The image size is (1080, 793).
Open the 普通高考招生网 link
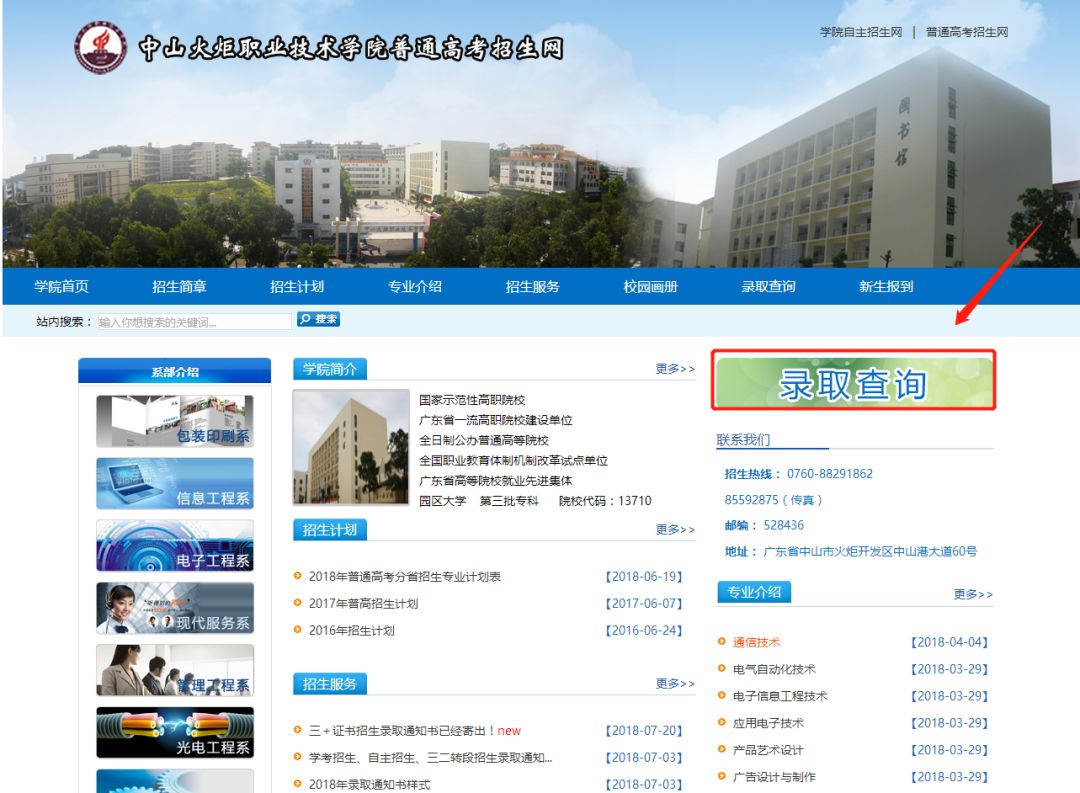pos(966,32)
